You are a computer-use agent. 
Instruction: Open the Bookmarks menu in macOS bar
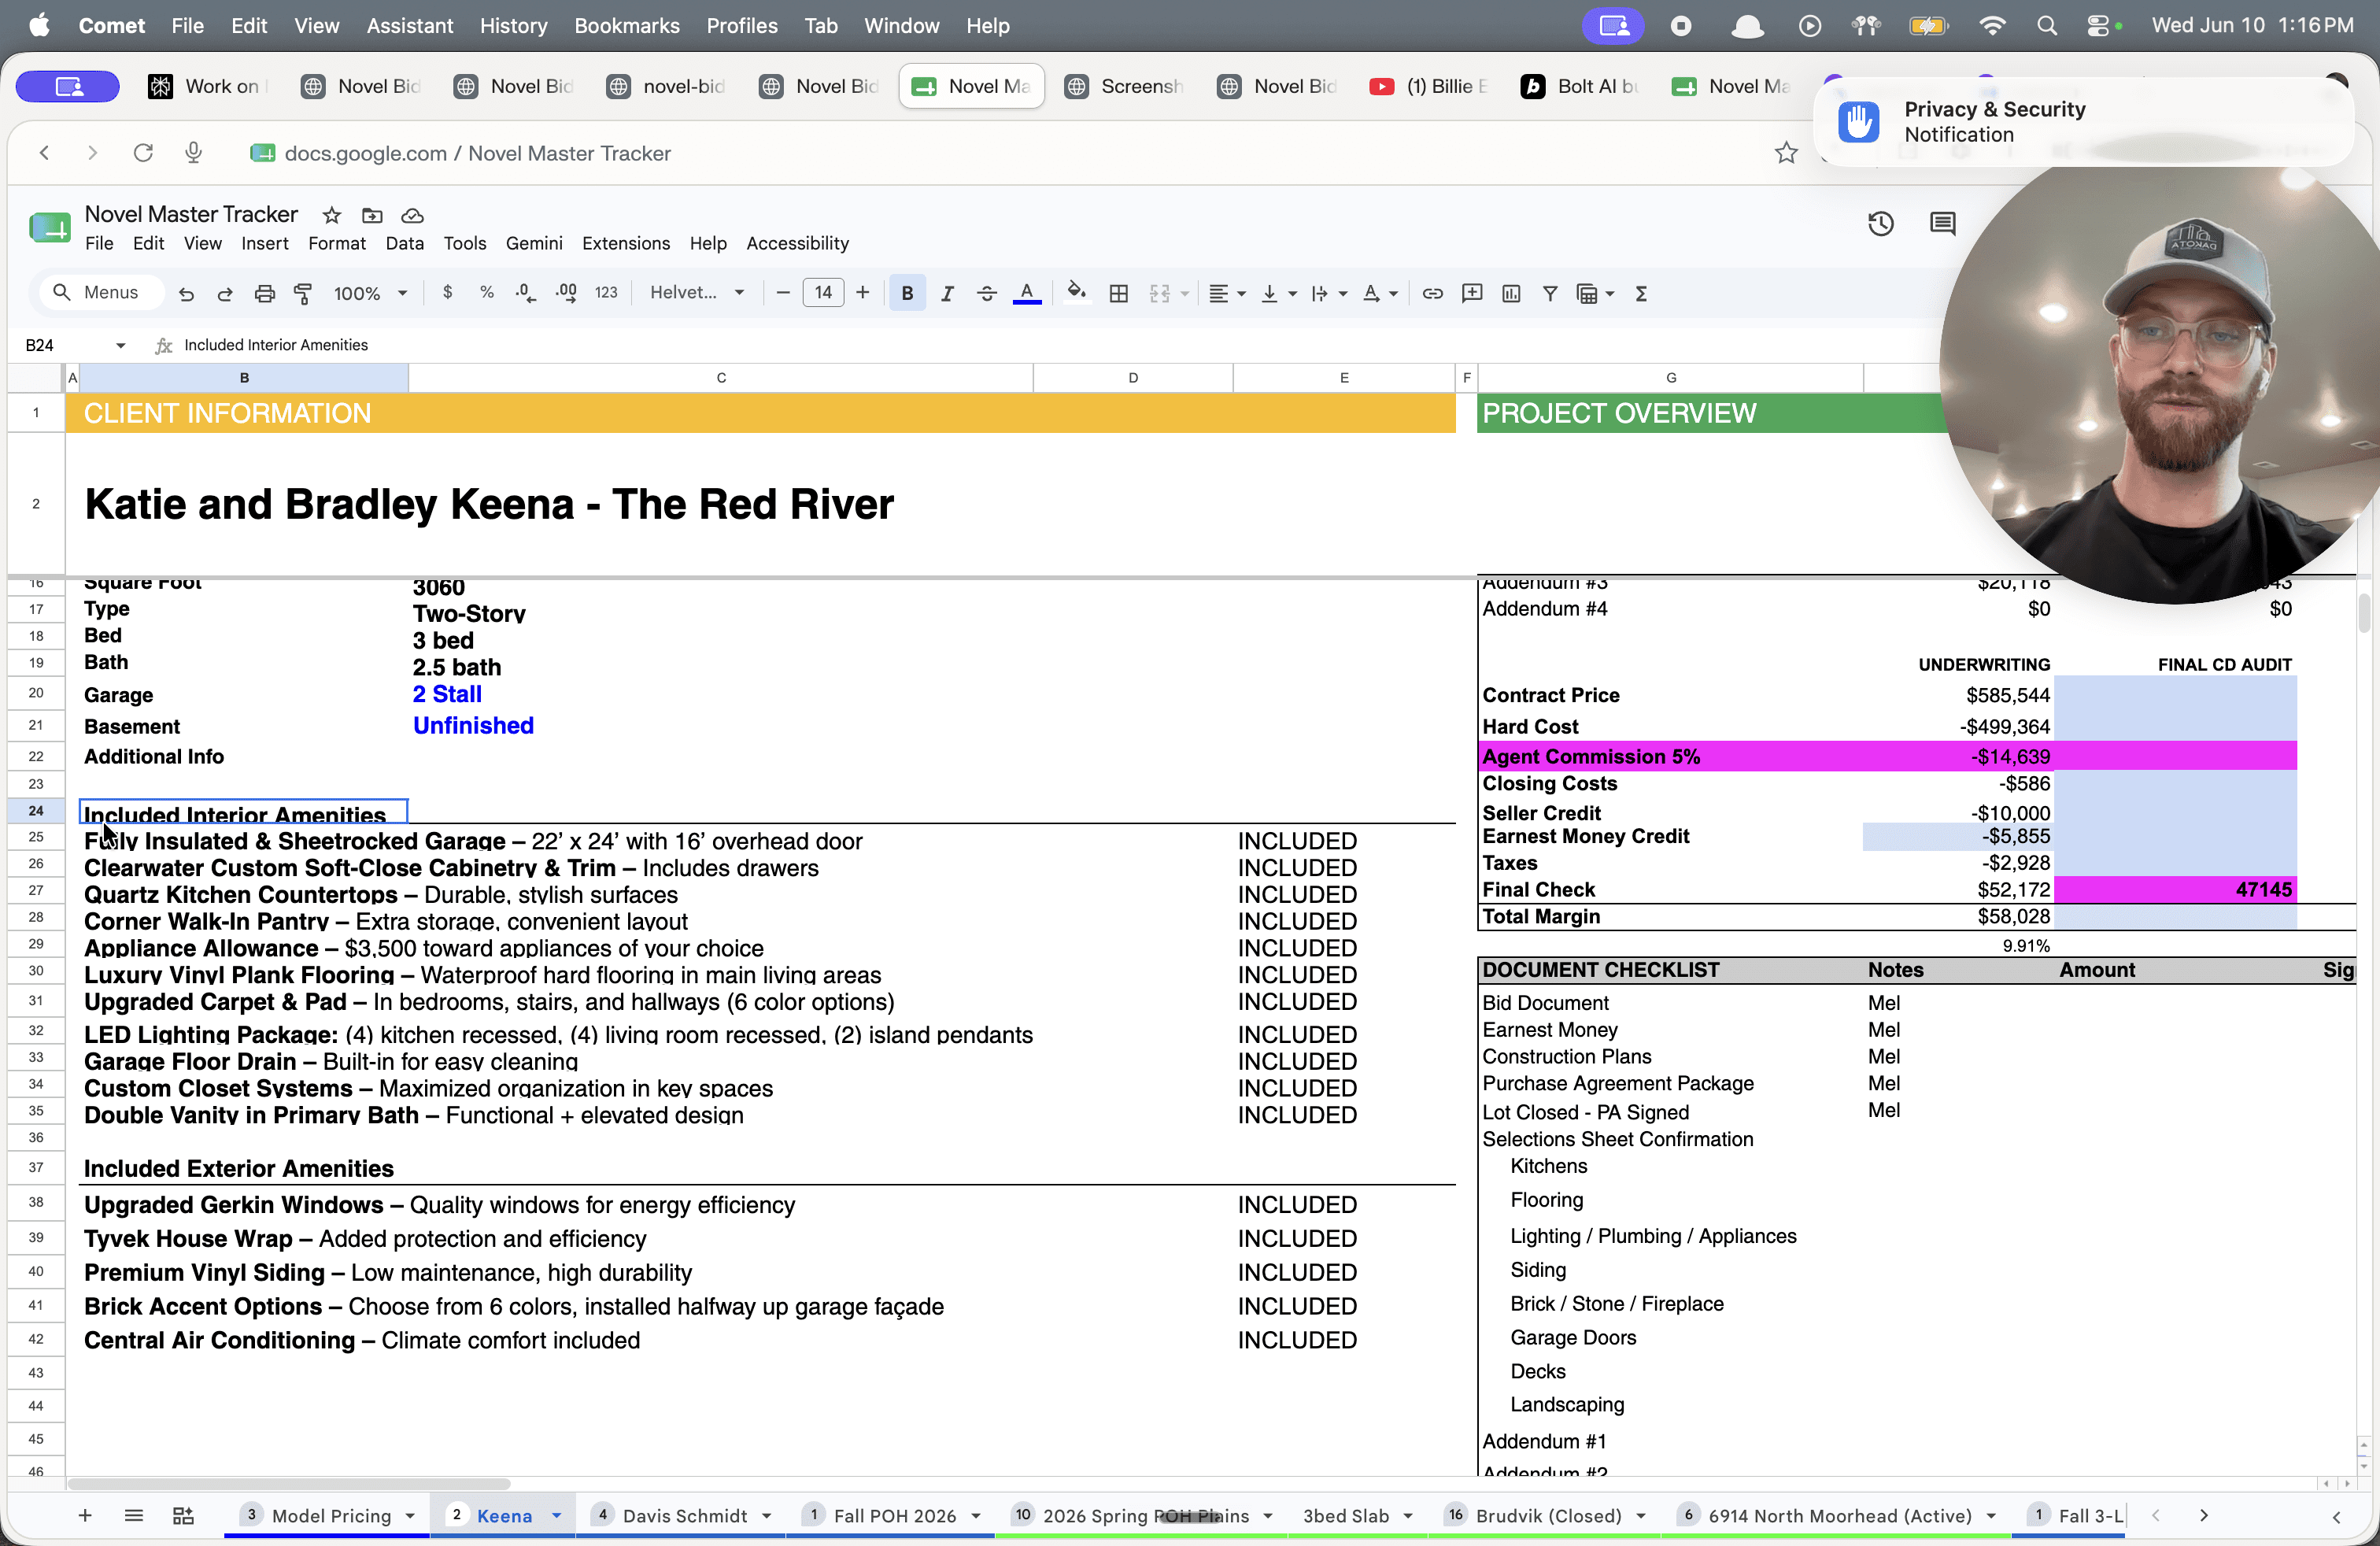click(626, 26)
